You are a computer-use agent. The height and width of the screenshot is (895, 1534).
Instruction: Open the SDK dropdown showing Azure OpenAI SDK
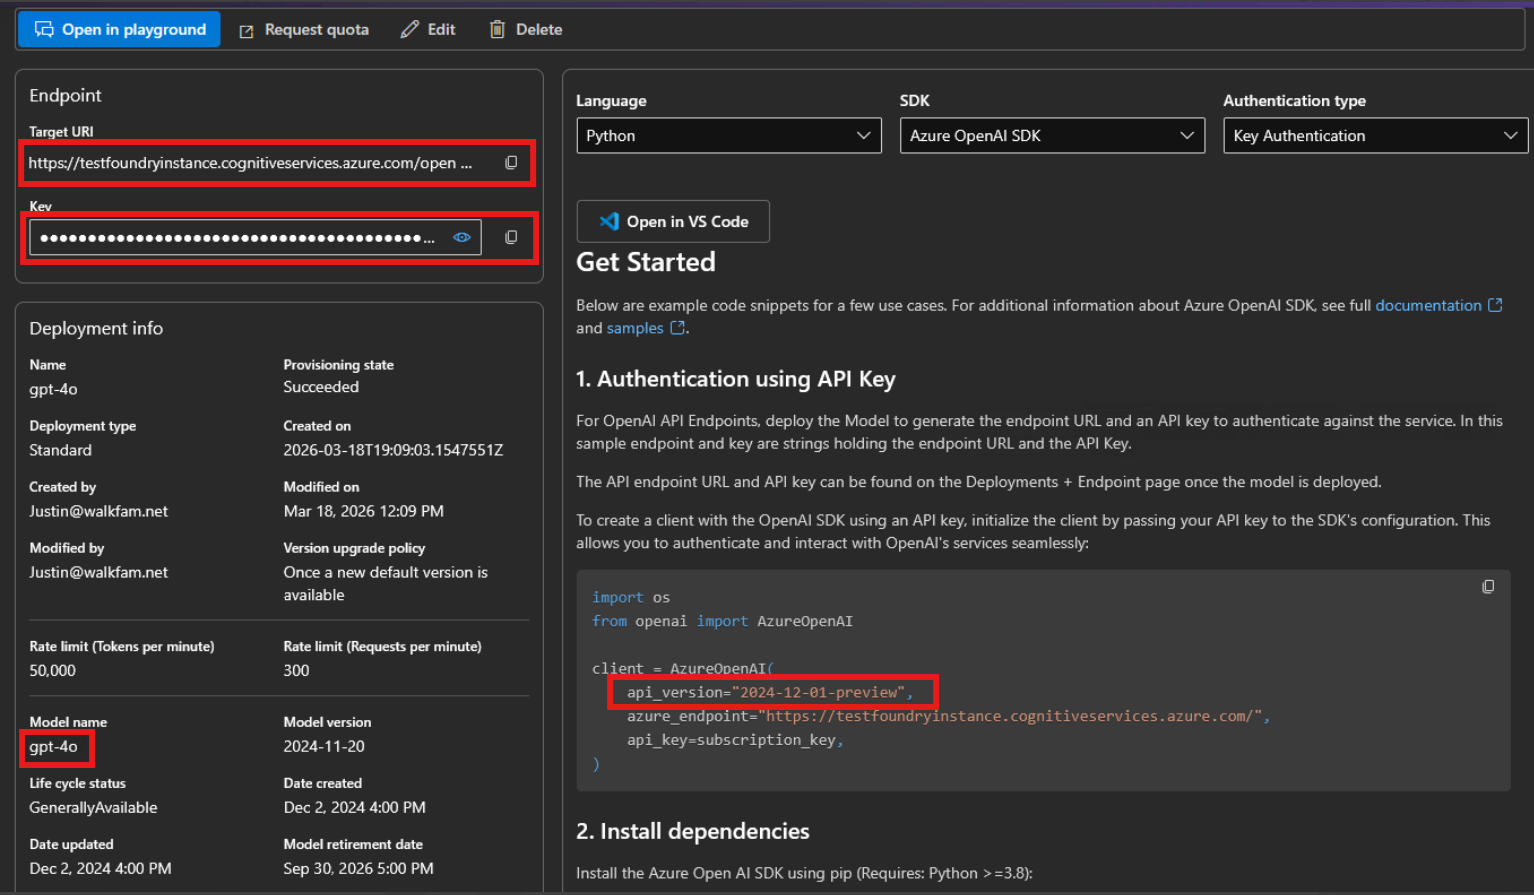point(1052,136)
